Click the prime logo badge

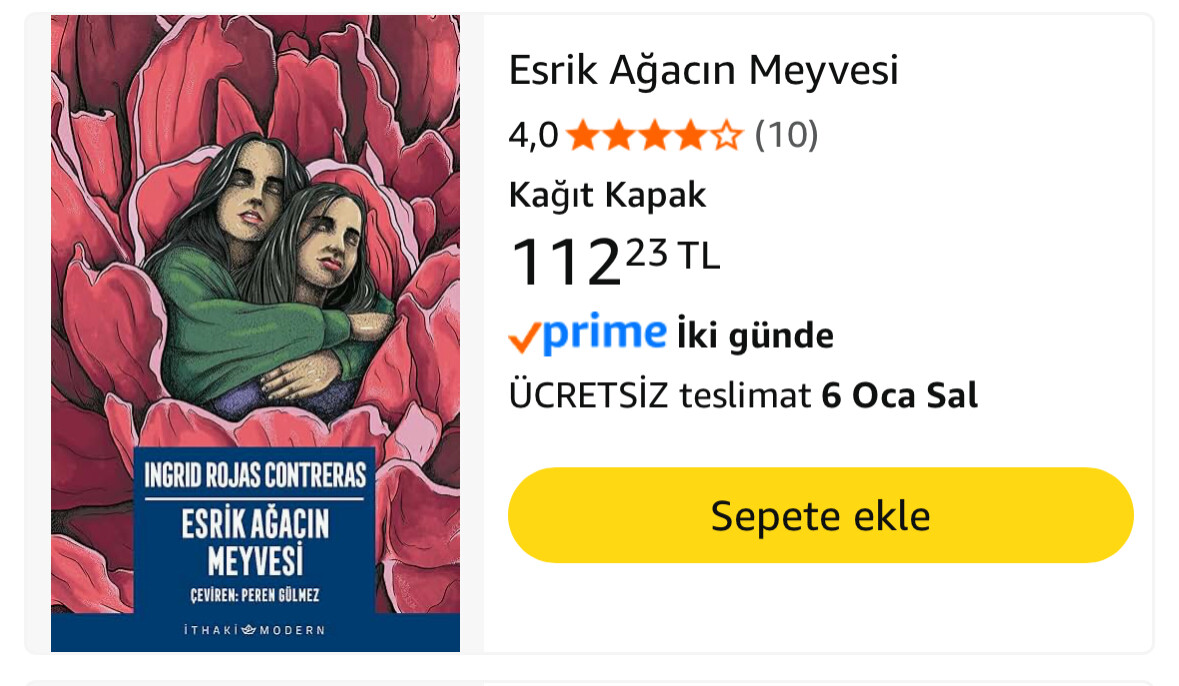pos(588,333)
